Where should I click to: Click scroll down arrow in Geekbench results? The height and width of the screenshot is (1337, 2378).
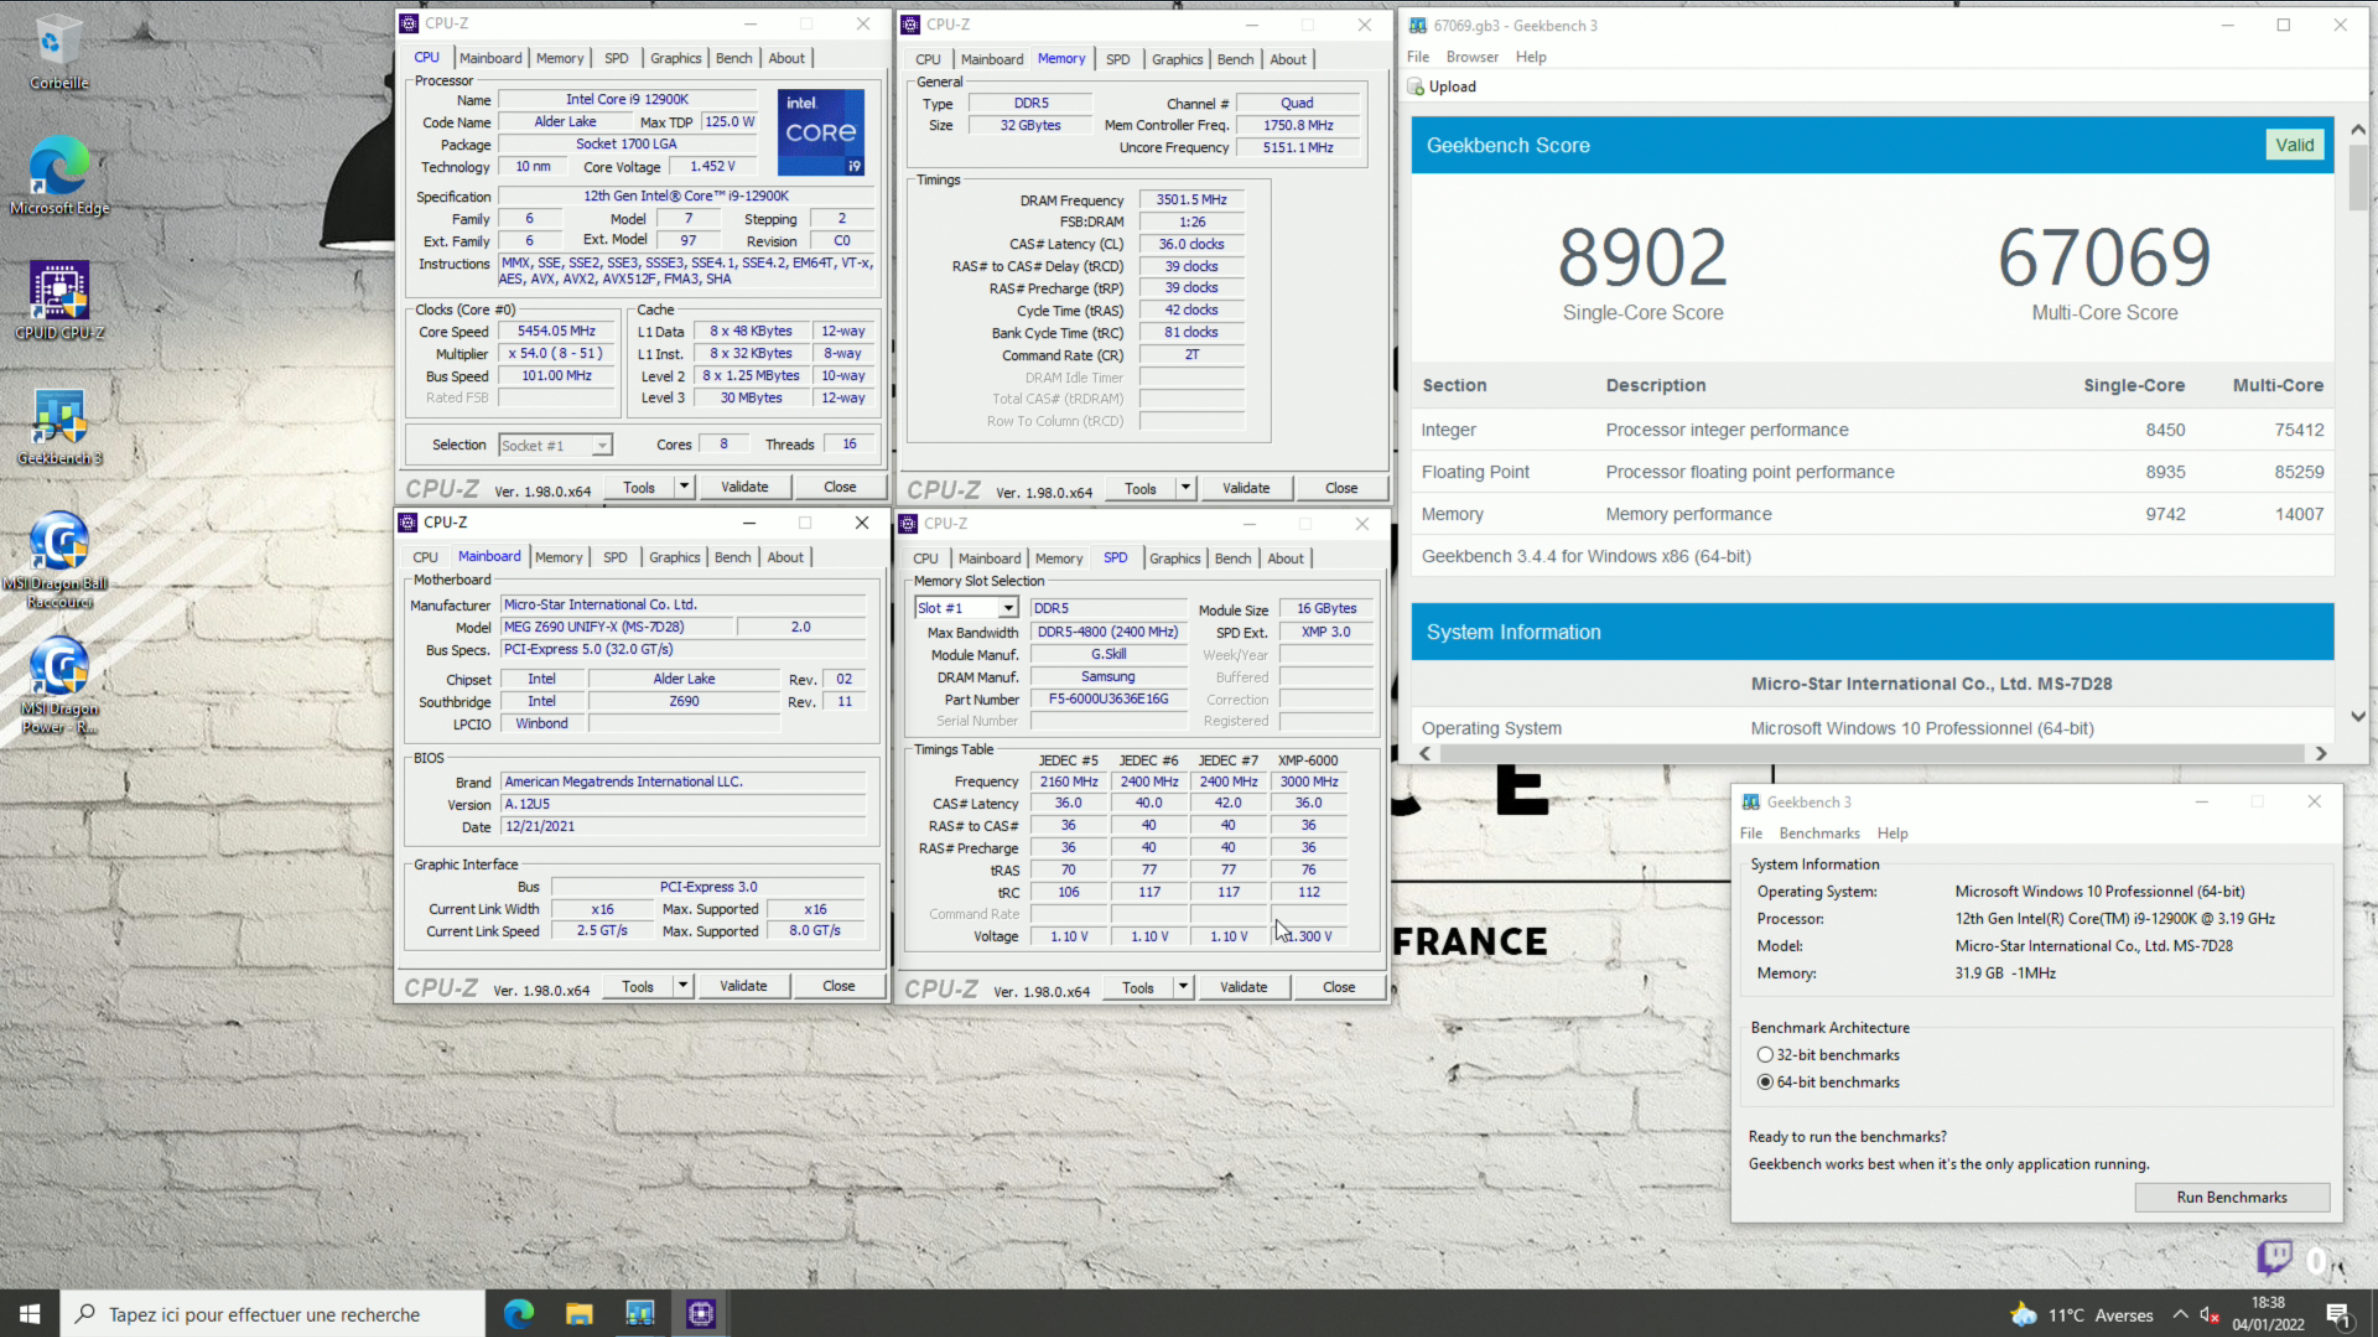[2357, 717]
